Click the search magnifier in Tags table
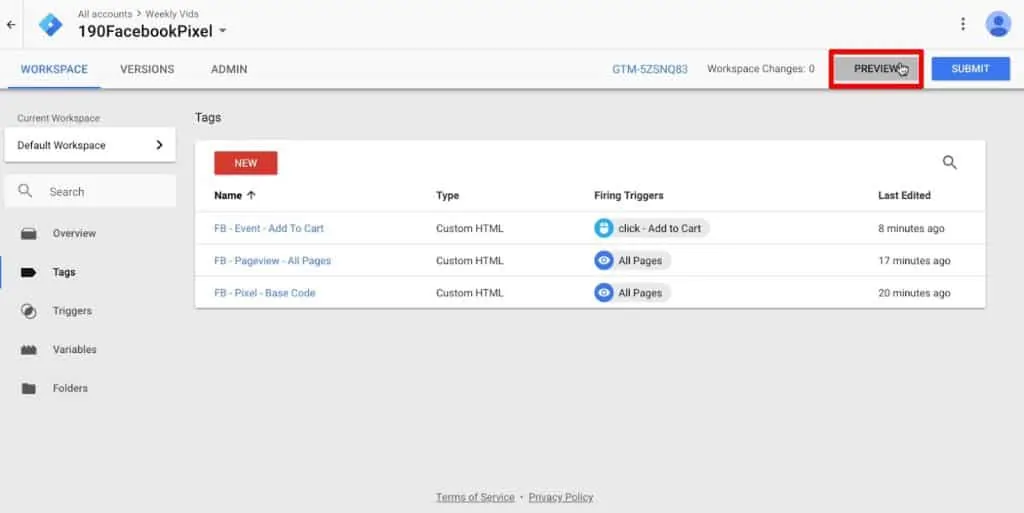 pos(950,163)
